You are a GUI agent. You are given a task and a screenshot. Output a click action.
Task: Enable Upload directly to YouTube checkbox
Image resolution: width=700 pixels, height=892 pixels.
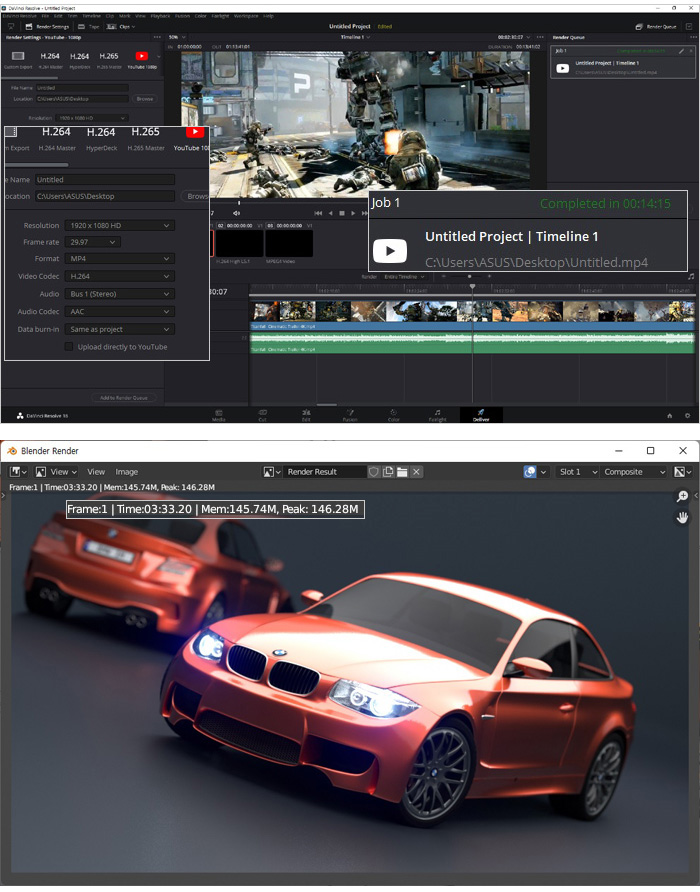pos(69,347)
